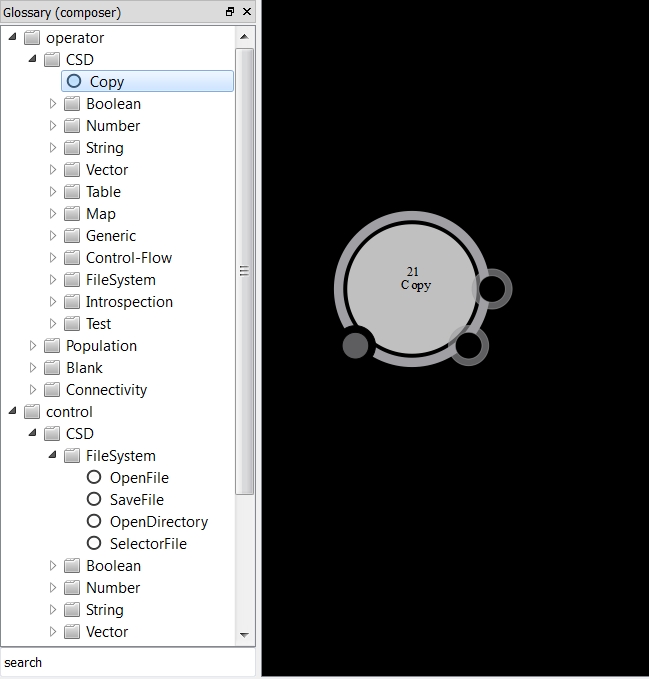649x679 pixels.
Task: Expand the Test folder
Action: click(53, 323)
